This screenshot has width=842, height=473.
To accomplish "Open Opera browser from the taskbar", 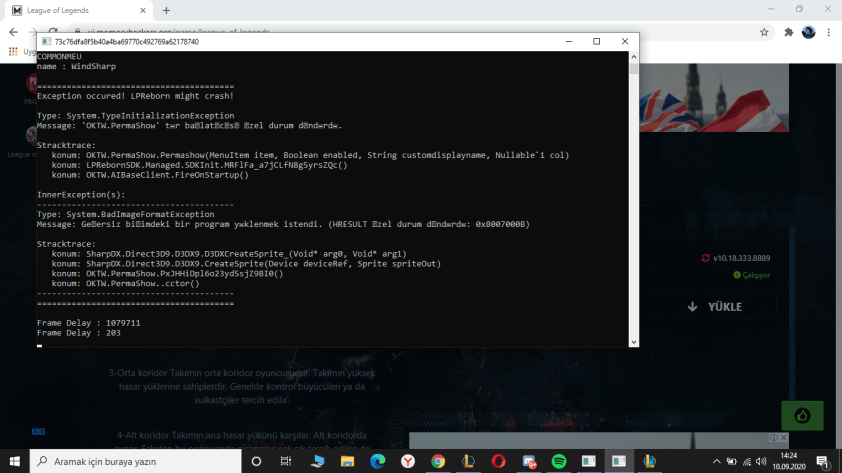I will (x=498, y=461).
